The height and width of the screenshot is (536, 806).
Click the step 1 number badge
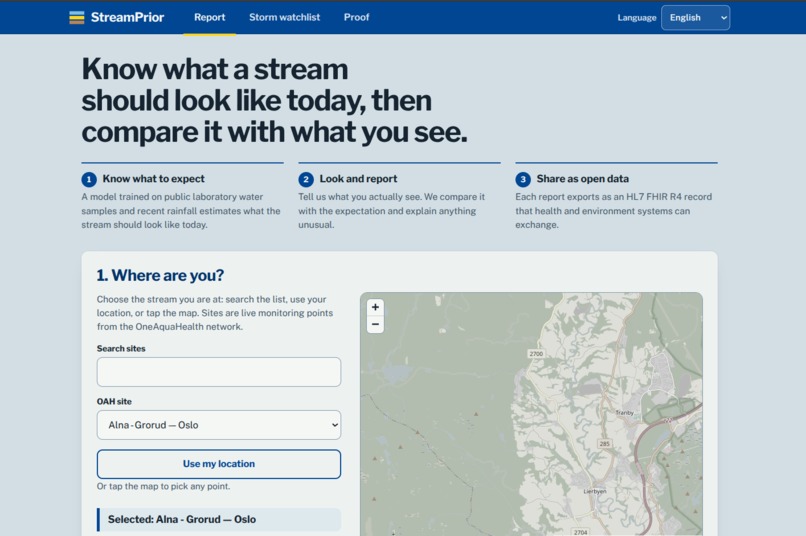pos(89,179)
